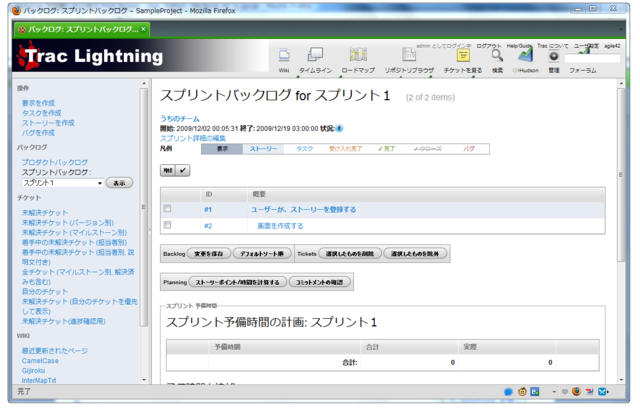Viewport: 640px width, 413px height.
Task: Open the うちのチーム team link
Action: point(180,119)
